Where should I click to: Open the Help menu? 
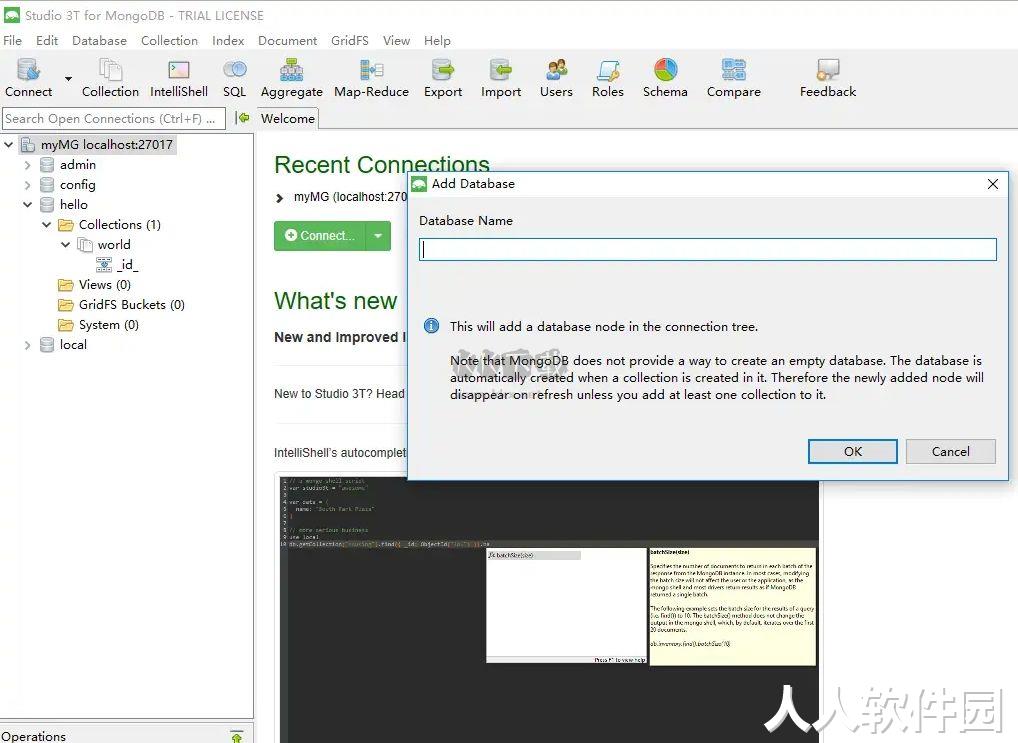[437, 40]
